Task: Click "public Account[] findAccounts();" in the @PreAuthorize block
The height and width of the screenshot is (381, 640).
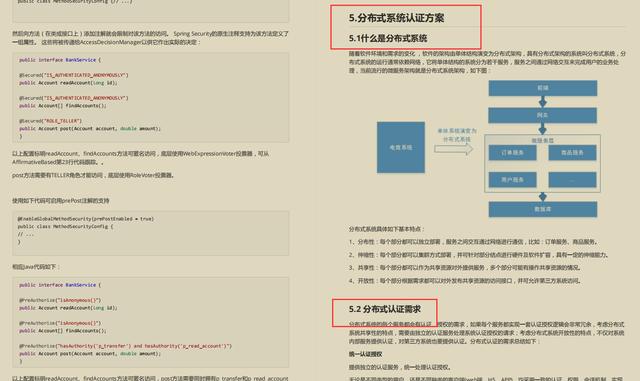Action: [62, 331]
